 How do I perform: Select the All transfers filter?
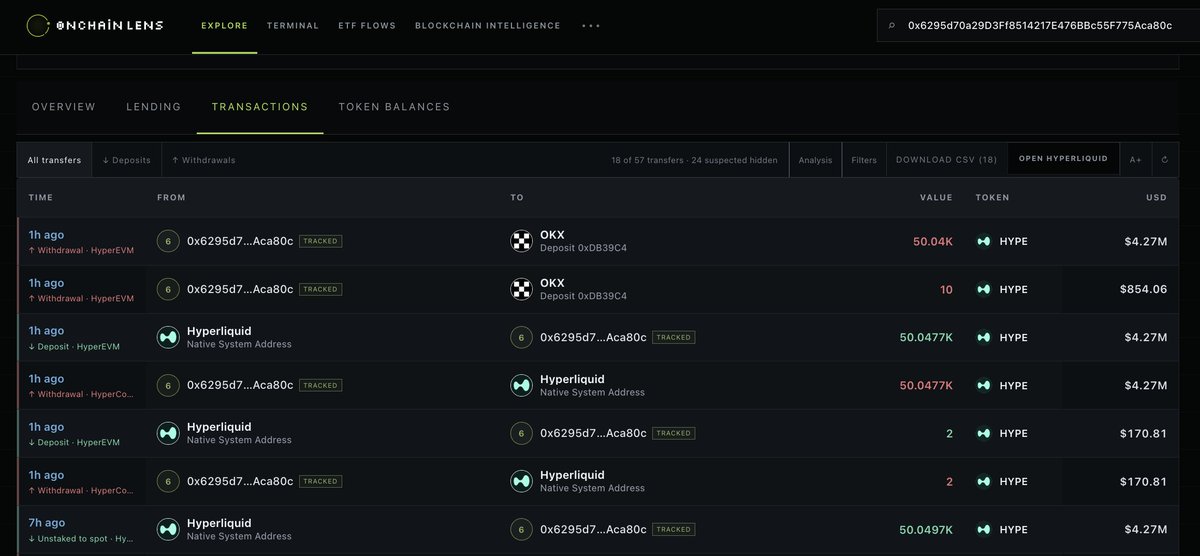tap(55, 160)
